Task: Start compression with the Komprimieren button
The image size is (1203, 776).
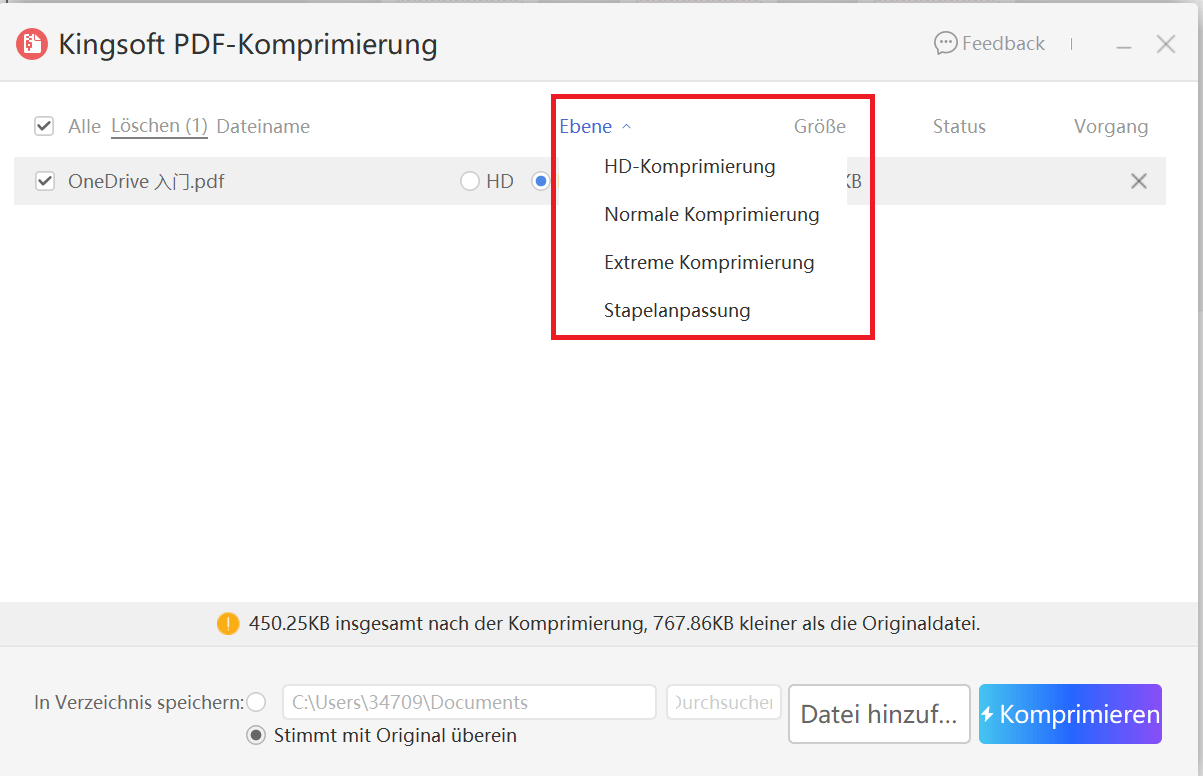Action: point(1070,714)
